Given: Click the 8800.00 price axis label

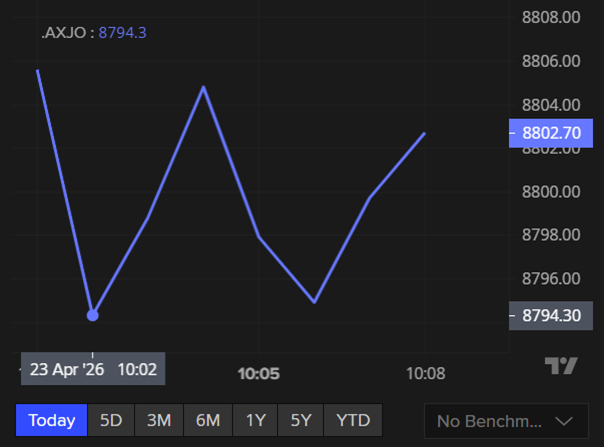Looking at the screenshot, I should click(551, 191).
